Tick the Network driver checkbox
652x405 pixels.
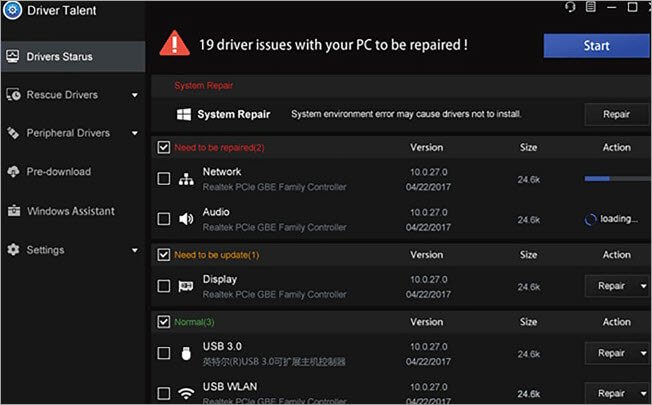[164, 179]
